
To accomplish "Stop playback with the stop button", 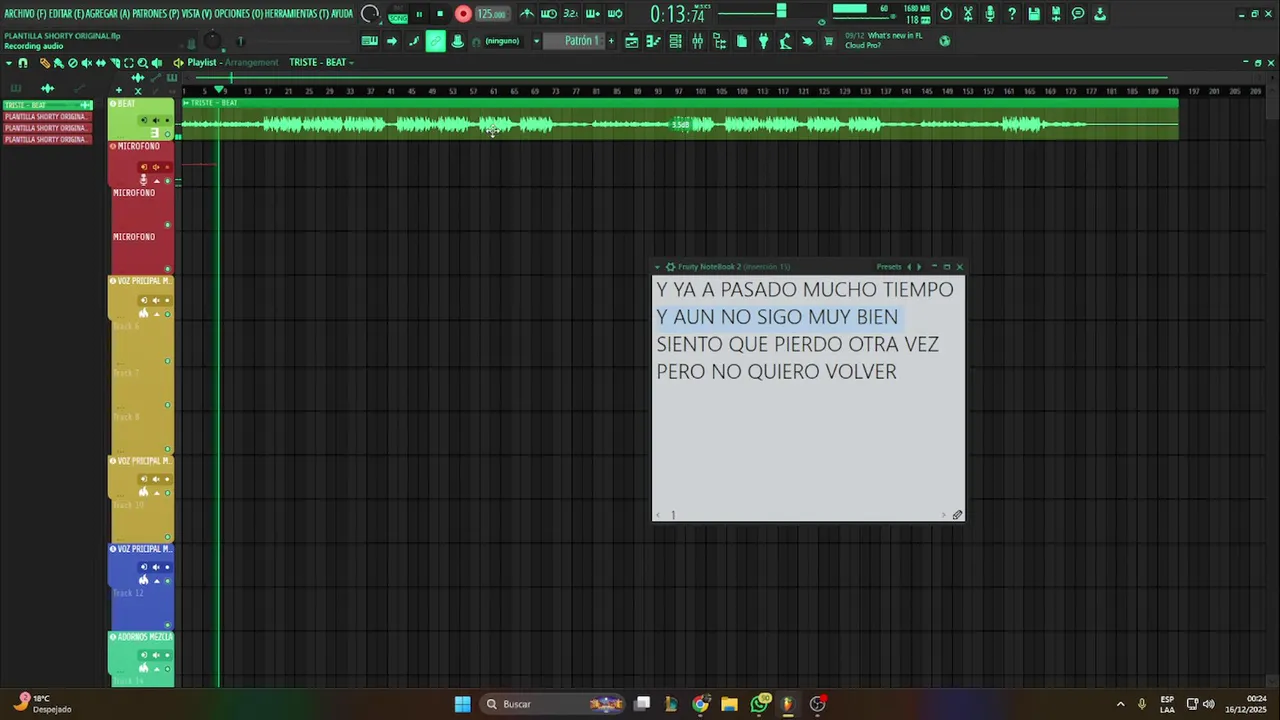I will 440,14.
